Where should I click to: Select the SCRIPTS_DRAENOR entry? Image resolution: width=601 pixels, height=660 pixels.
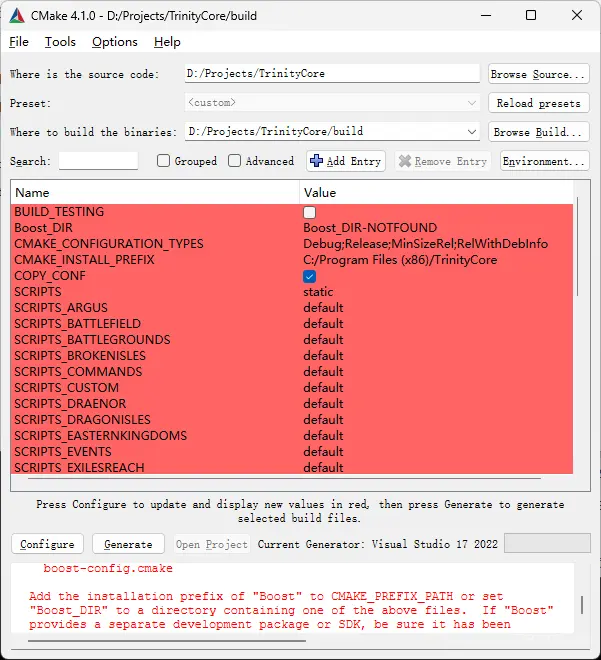pyautogui.click(x=70, y=404)
